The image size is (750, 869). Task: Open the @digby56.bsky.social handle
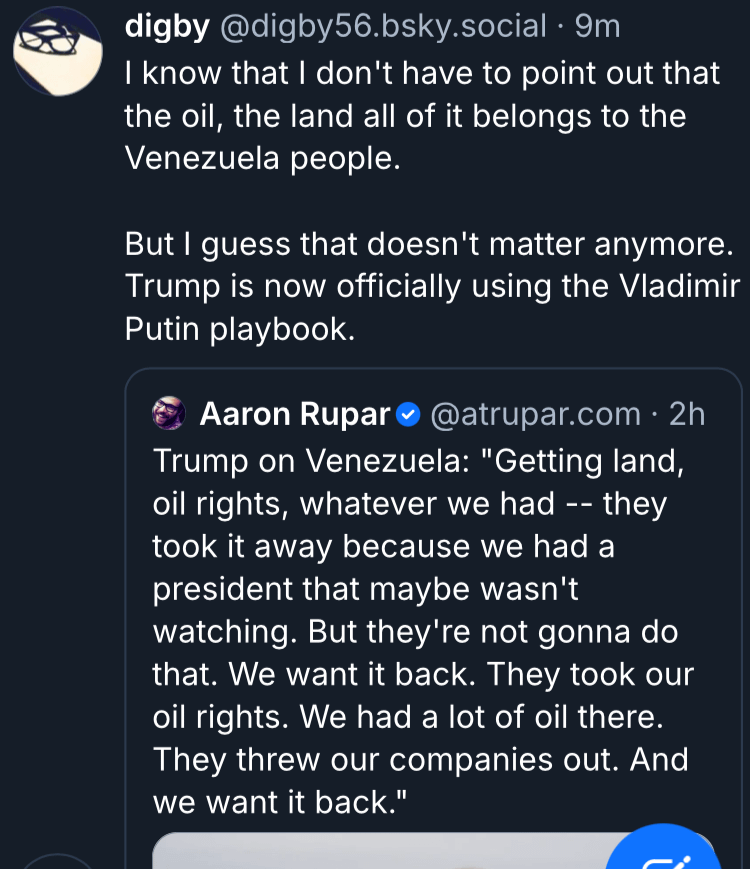point(383,27)
